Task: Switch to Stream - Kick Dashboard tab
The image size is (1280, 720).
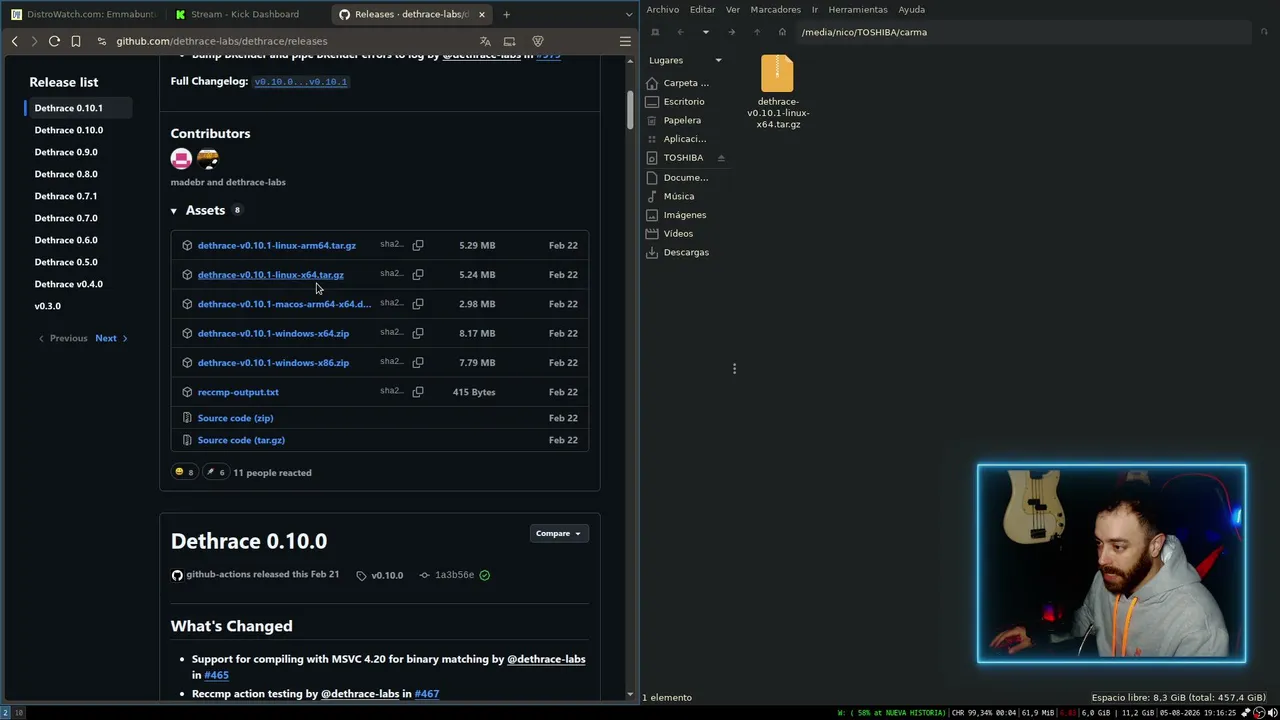Action: [x=245, y=14]
